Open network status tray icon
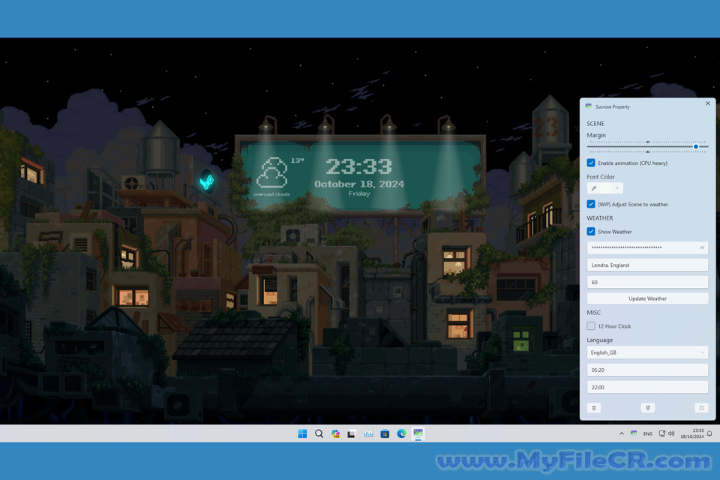The image size is (720, 480). pos(662,433)
